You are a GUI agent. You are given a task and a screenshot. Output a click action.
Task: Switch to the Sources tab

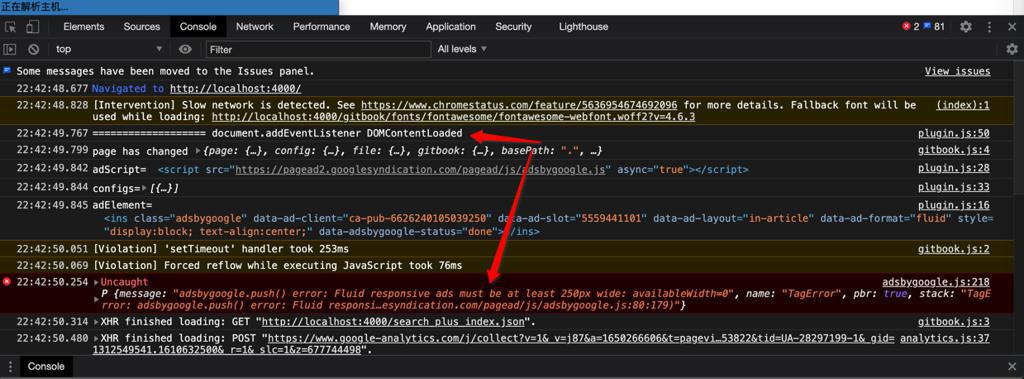(142, 27)
